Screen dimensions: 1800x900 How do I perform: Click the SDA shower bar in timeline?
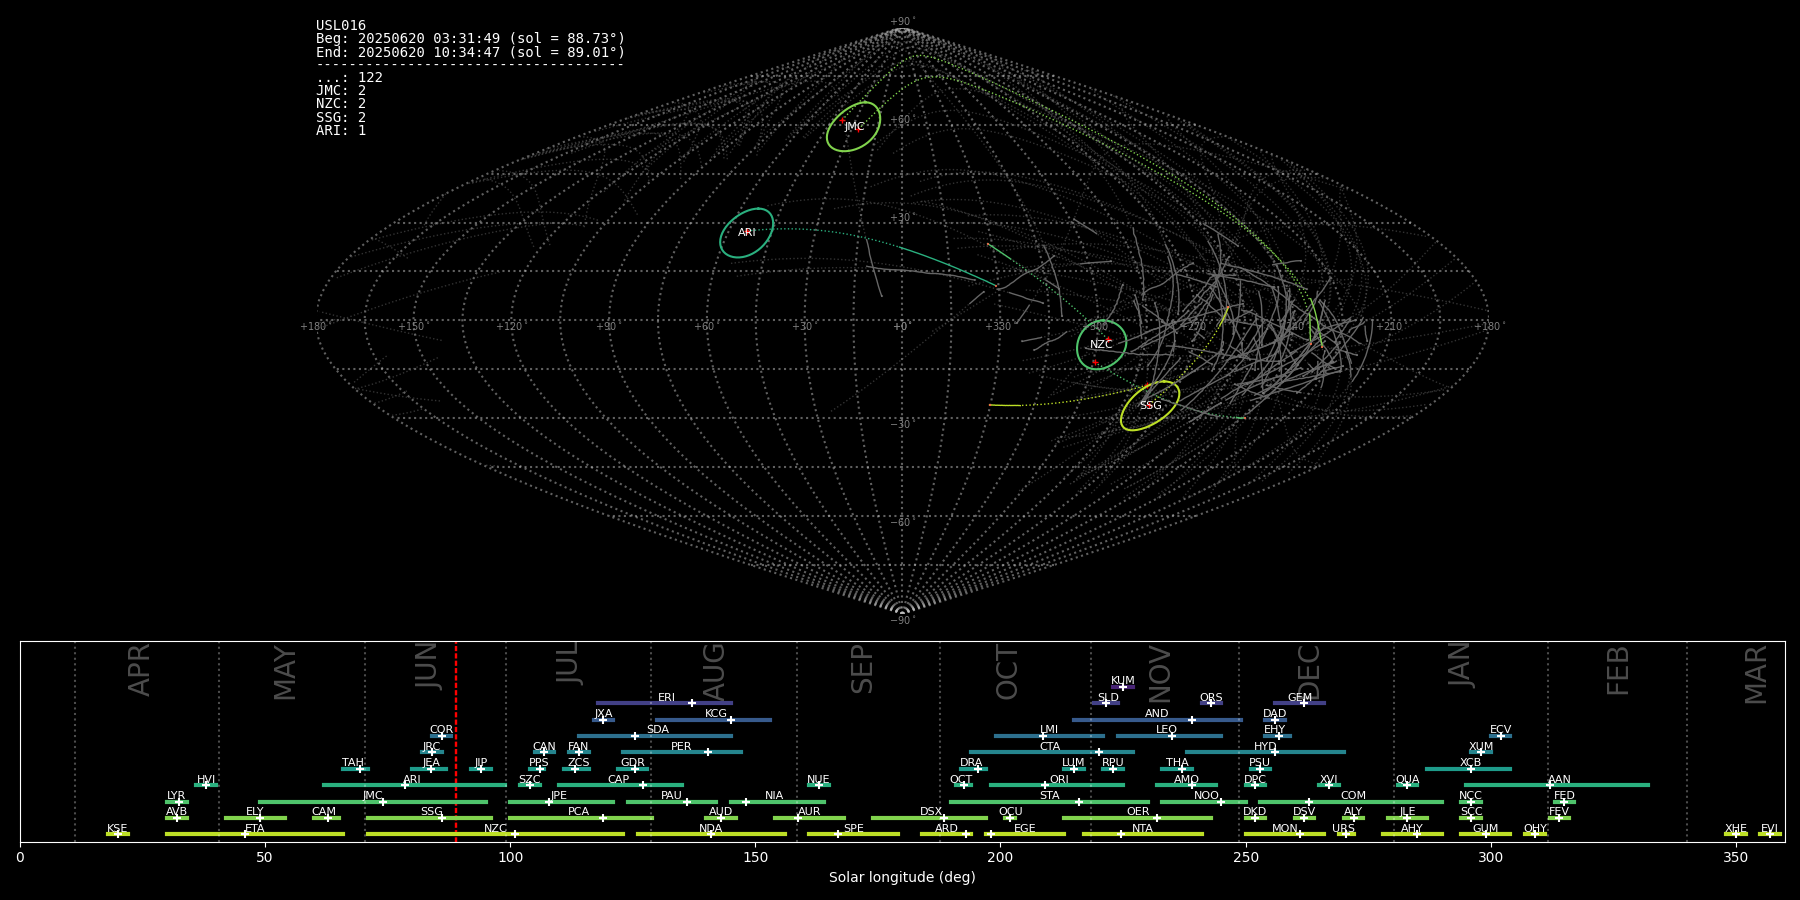click(x=654, y=736)
